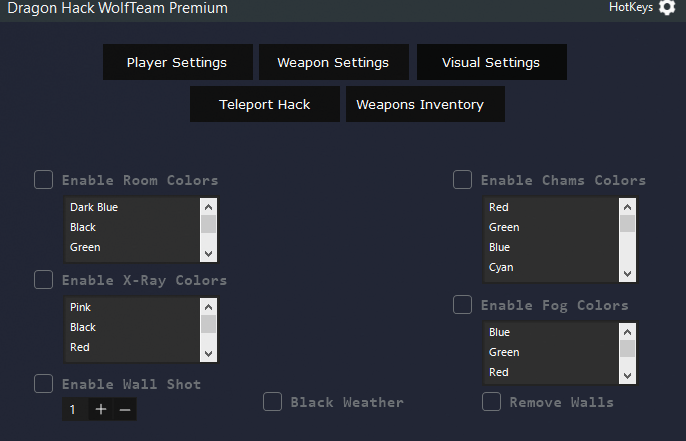This screenshot has height=441, width=686.
Task: Increase Wall Shot value with plus button
Action: click(101, 409)
